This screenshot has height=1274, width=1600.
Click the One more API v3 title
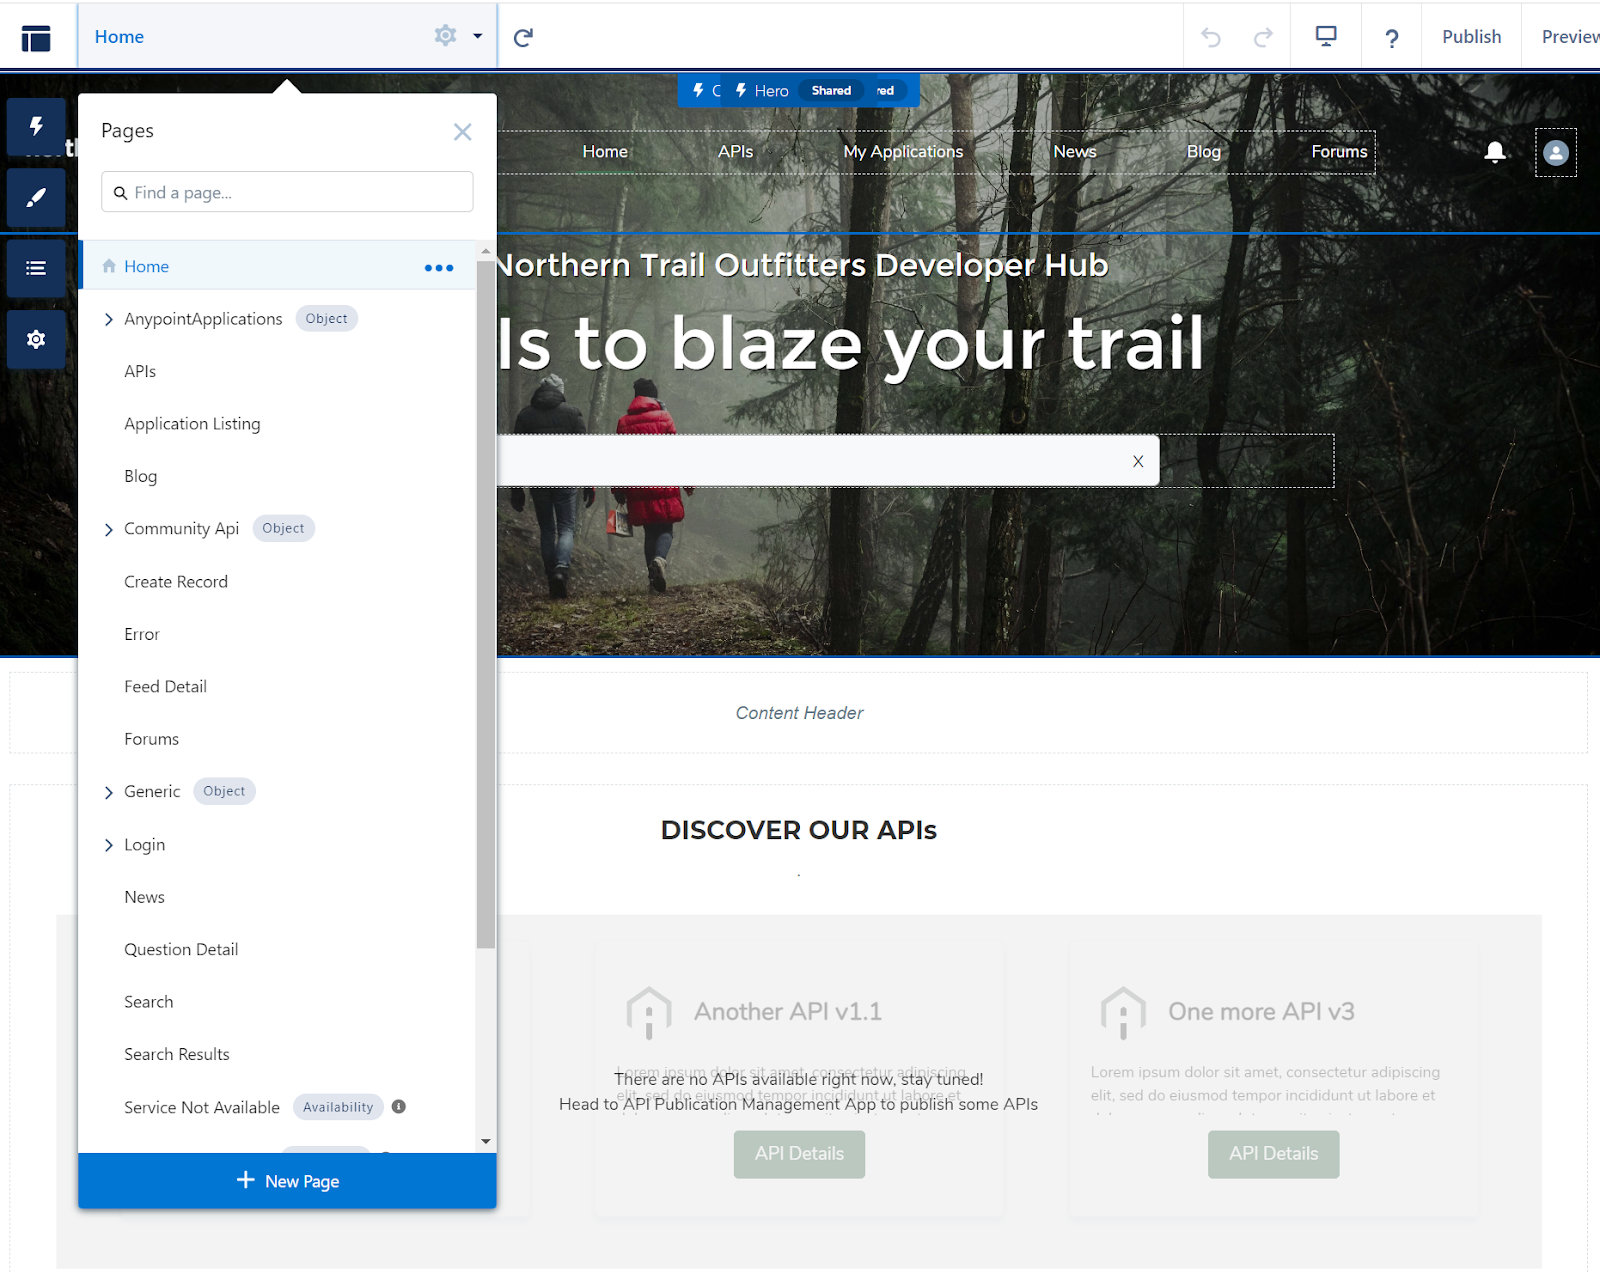click(1261, 1012)
